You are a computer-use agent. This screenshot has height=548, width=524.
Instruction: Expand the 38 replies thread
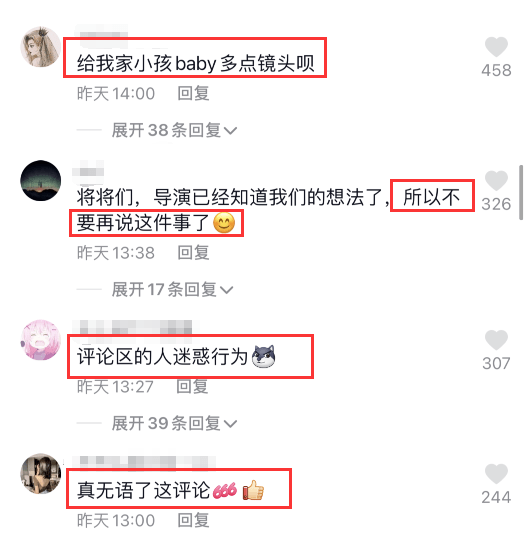(174, 130)
